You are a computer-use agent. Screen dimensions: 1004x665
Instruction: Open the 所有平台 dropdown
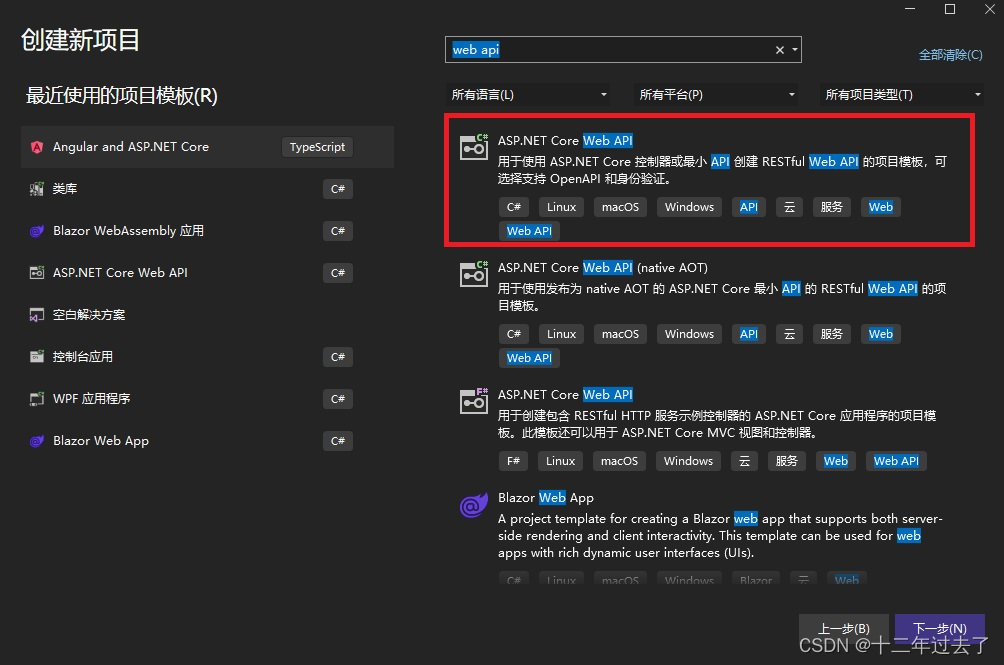pyautogui.click(x=715, y=94)
